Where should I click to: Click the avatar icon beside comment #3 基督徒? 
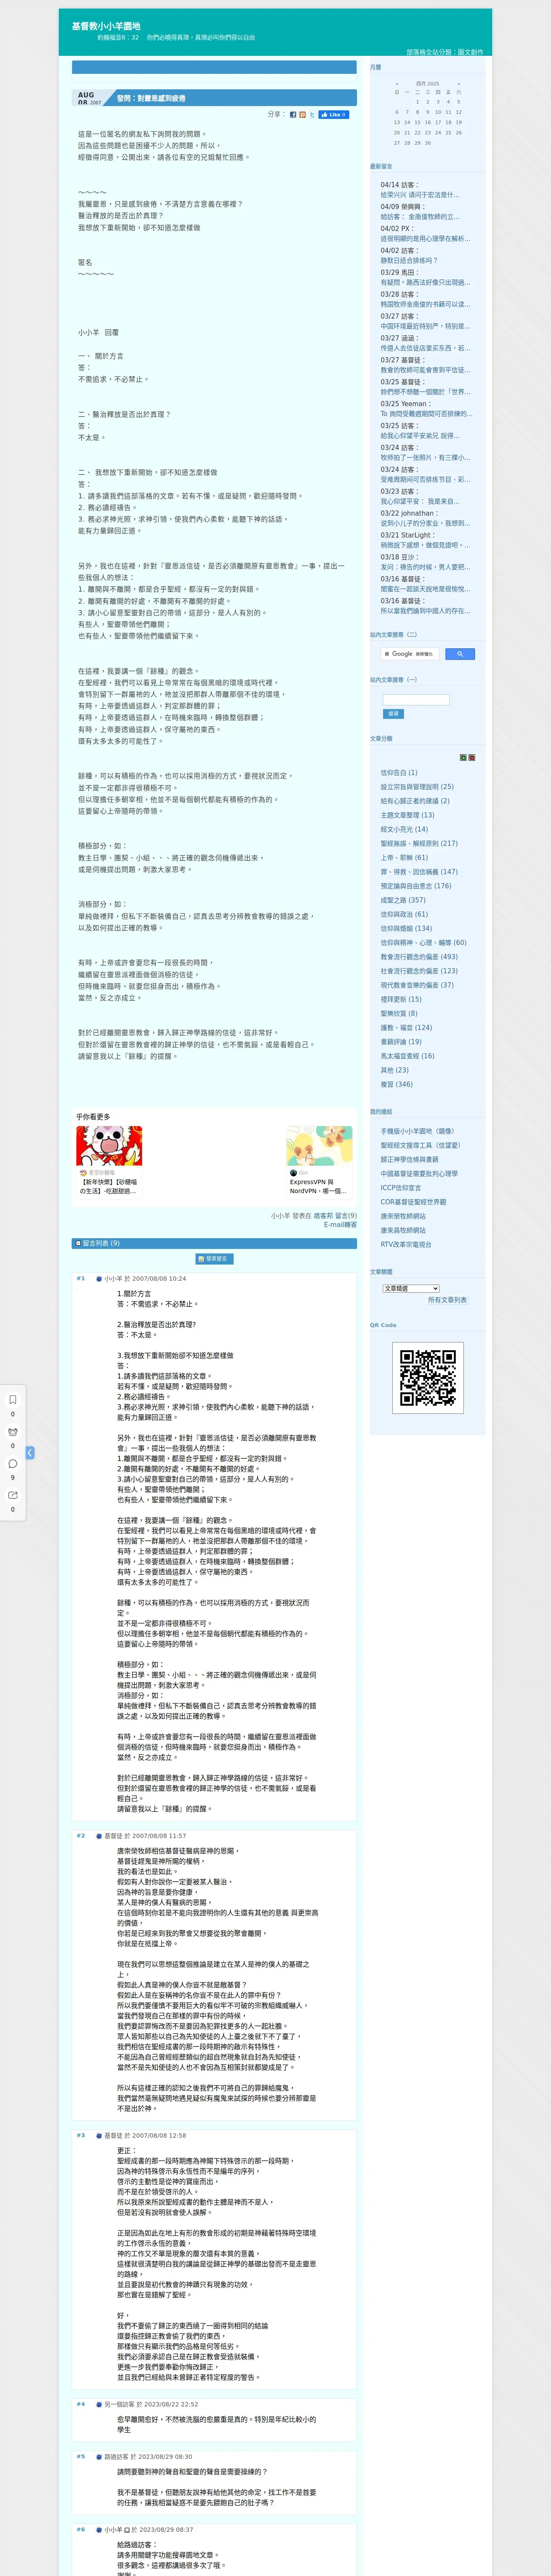99,2136
